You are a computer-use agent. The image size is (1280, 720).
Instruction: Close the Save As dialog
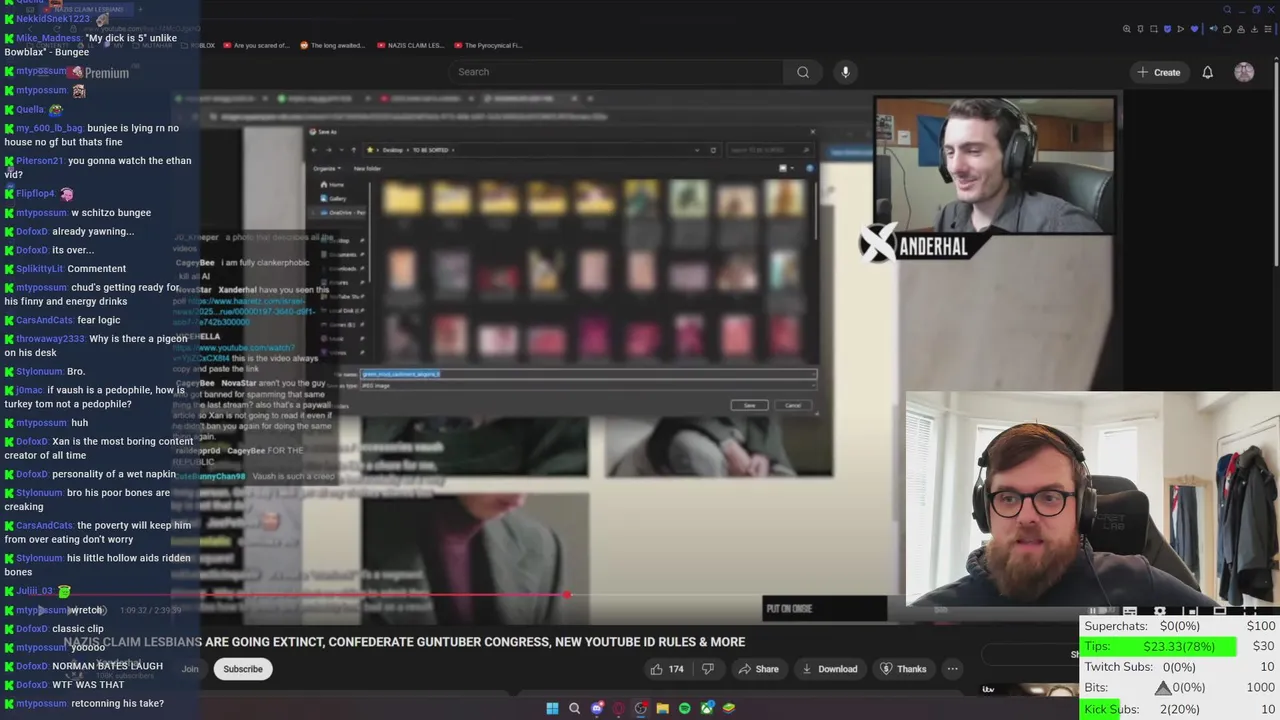coord(812,131)
